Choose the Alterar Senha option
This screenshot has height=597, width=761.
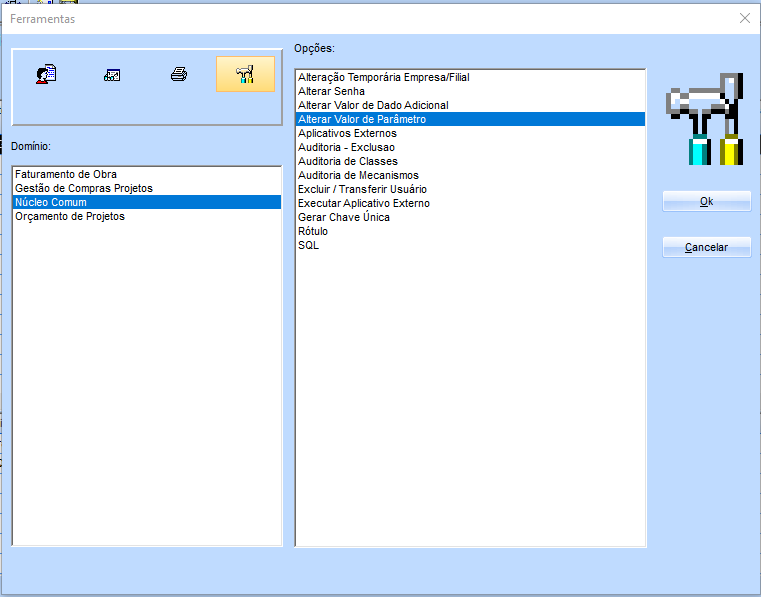pos(331,91)
